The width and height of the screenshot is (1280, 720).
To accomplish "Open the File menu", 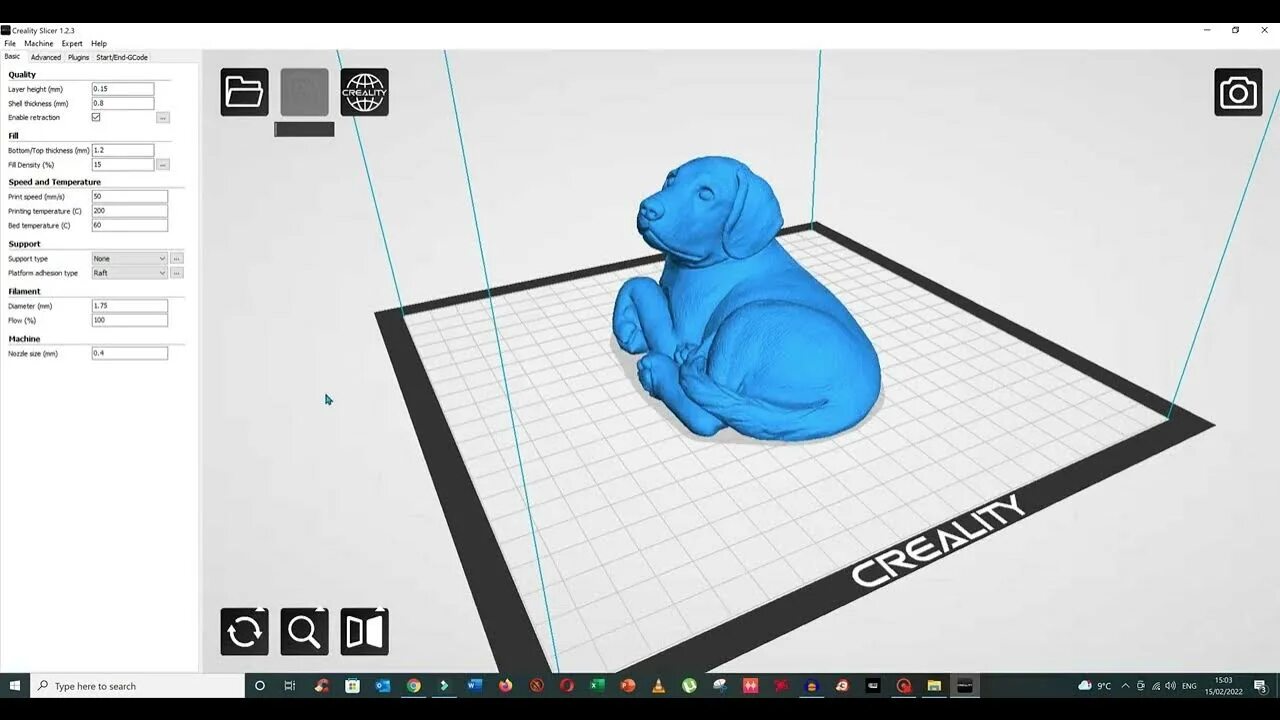I will 10,44.
